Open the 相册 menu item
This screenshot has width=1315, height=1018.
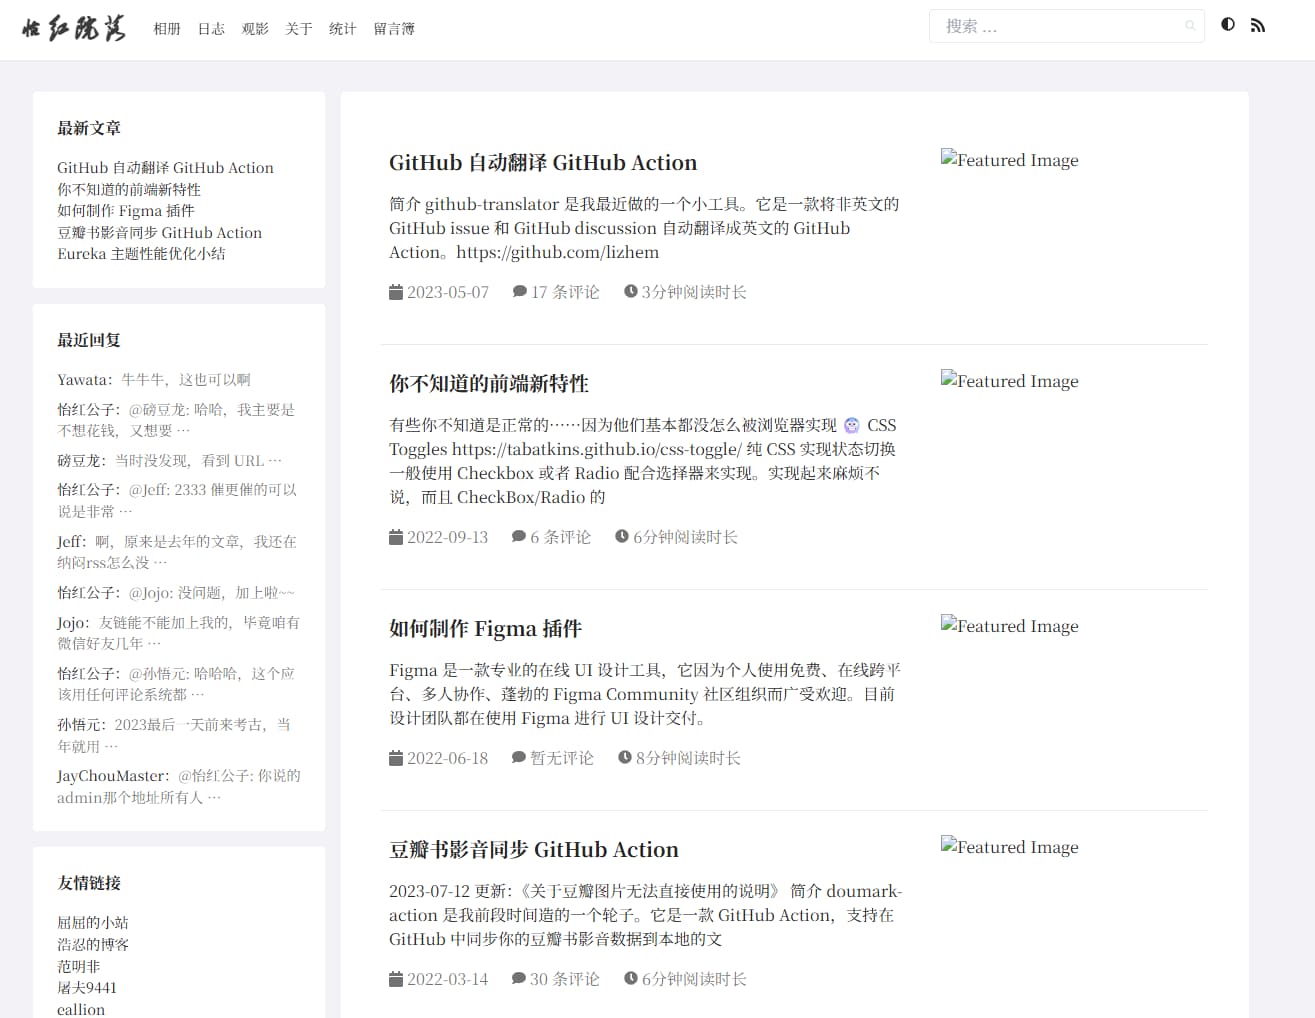(x=167, y=29)
